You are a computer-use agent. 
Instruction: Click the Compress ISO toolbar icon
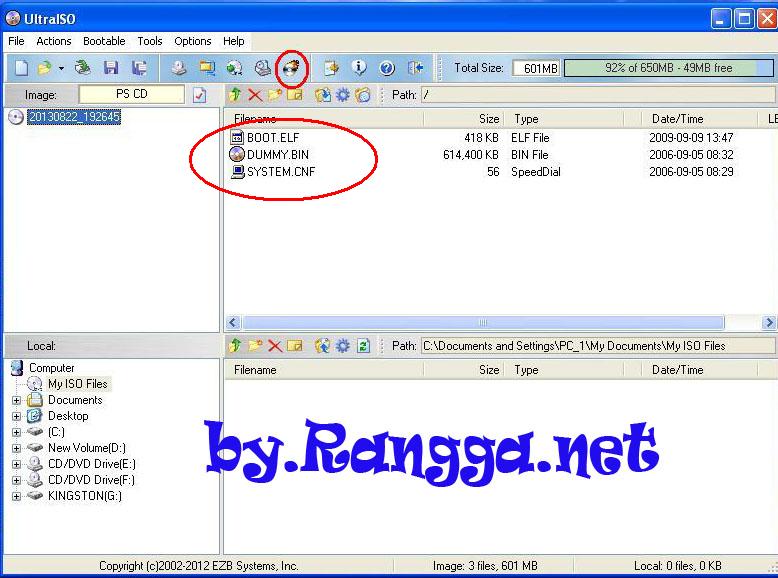pos(207,67)
